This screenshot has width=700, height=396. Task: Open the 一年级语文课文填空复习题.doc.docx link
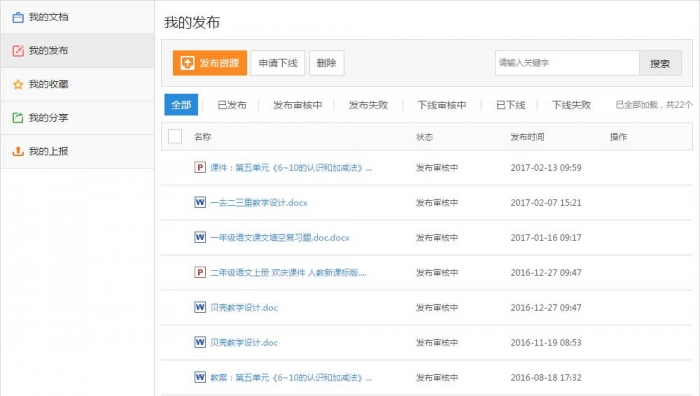[x=280, y=237]
